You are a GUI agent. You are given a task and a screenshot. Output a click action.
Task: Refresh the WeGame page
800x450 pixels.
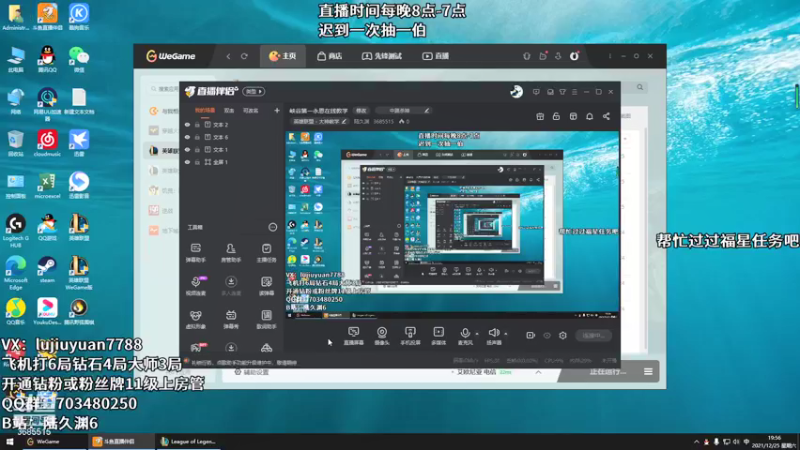tap(244, 56)
